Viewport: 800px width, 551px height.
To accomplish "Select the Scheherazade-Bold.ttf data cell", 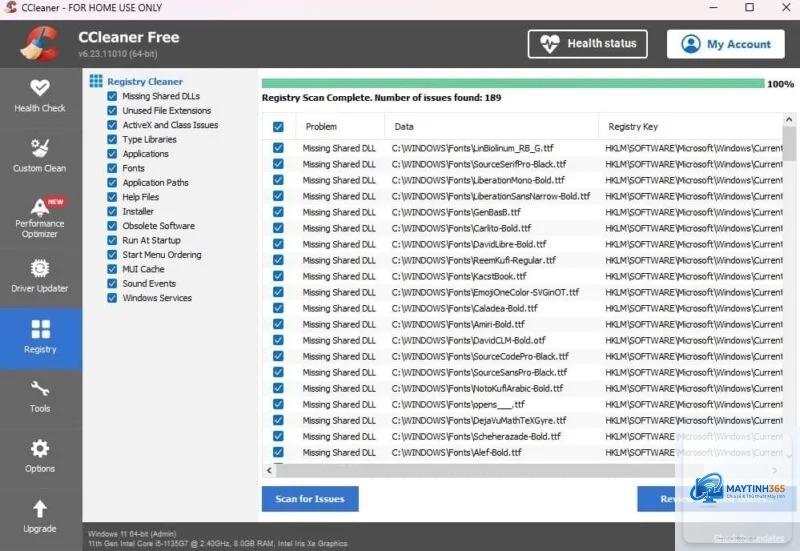I will [x=476, y=436].
